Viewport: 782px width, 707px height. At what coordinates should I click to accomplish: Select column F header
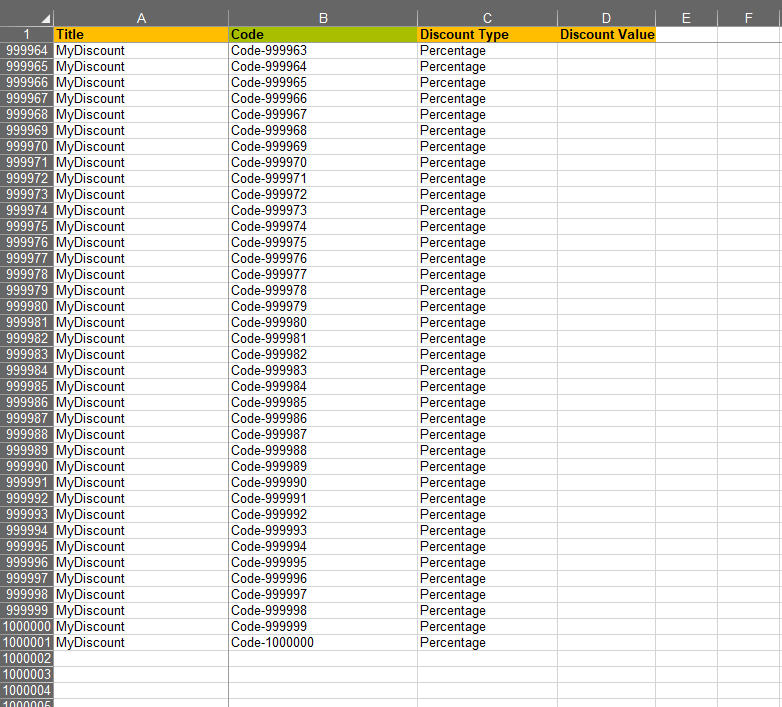coord(748,18)
